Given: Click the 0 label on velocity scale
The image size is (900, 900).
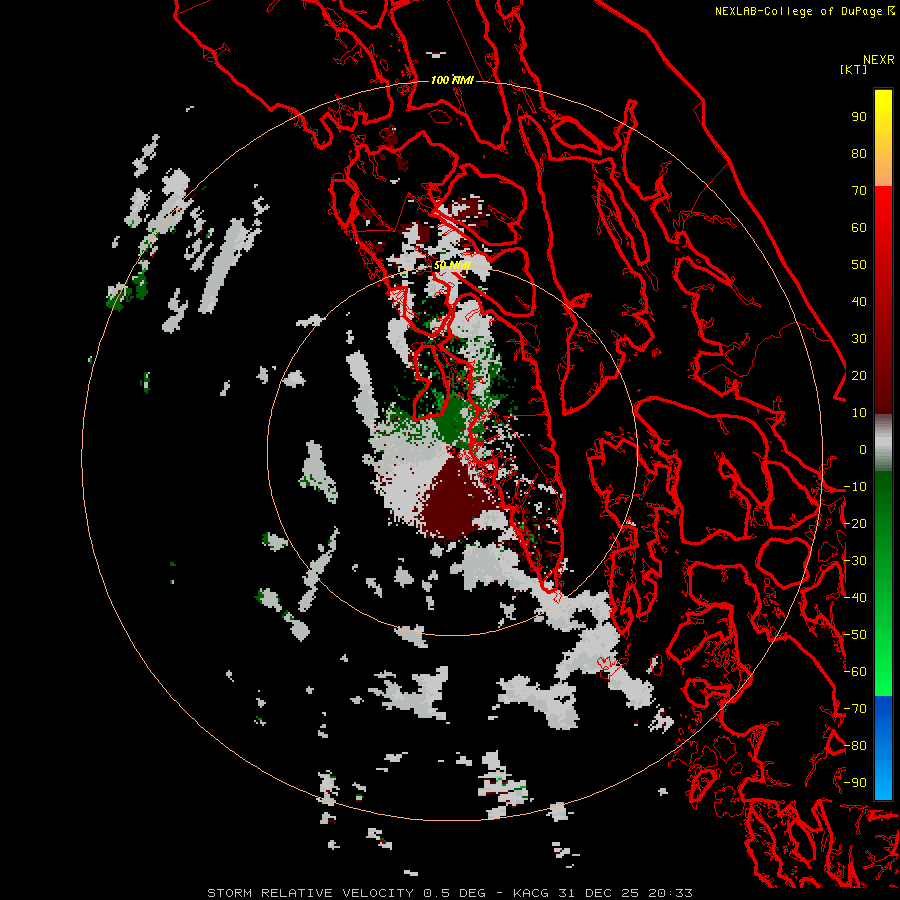Looking at the screenshot, I should point(863,450).
